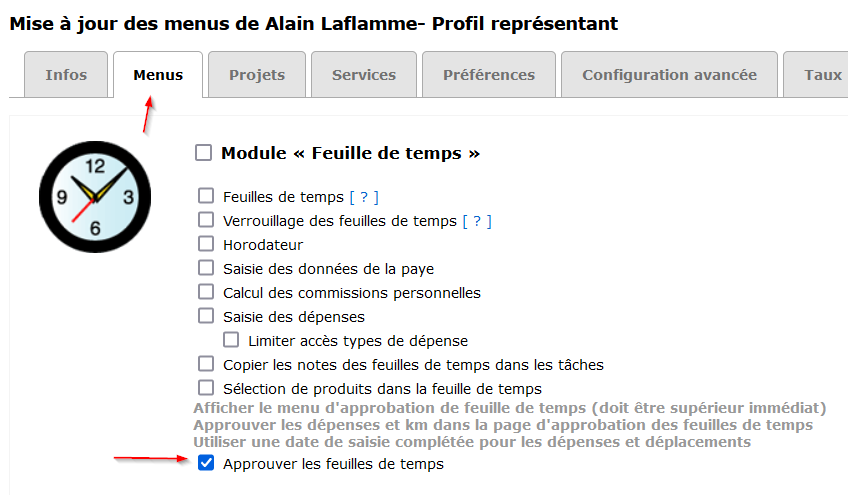Open the Configuration avancée tab

pyautogui.click(x=670, y=75)
